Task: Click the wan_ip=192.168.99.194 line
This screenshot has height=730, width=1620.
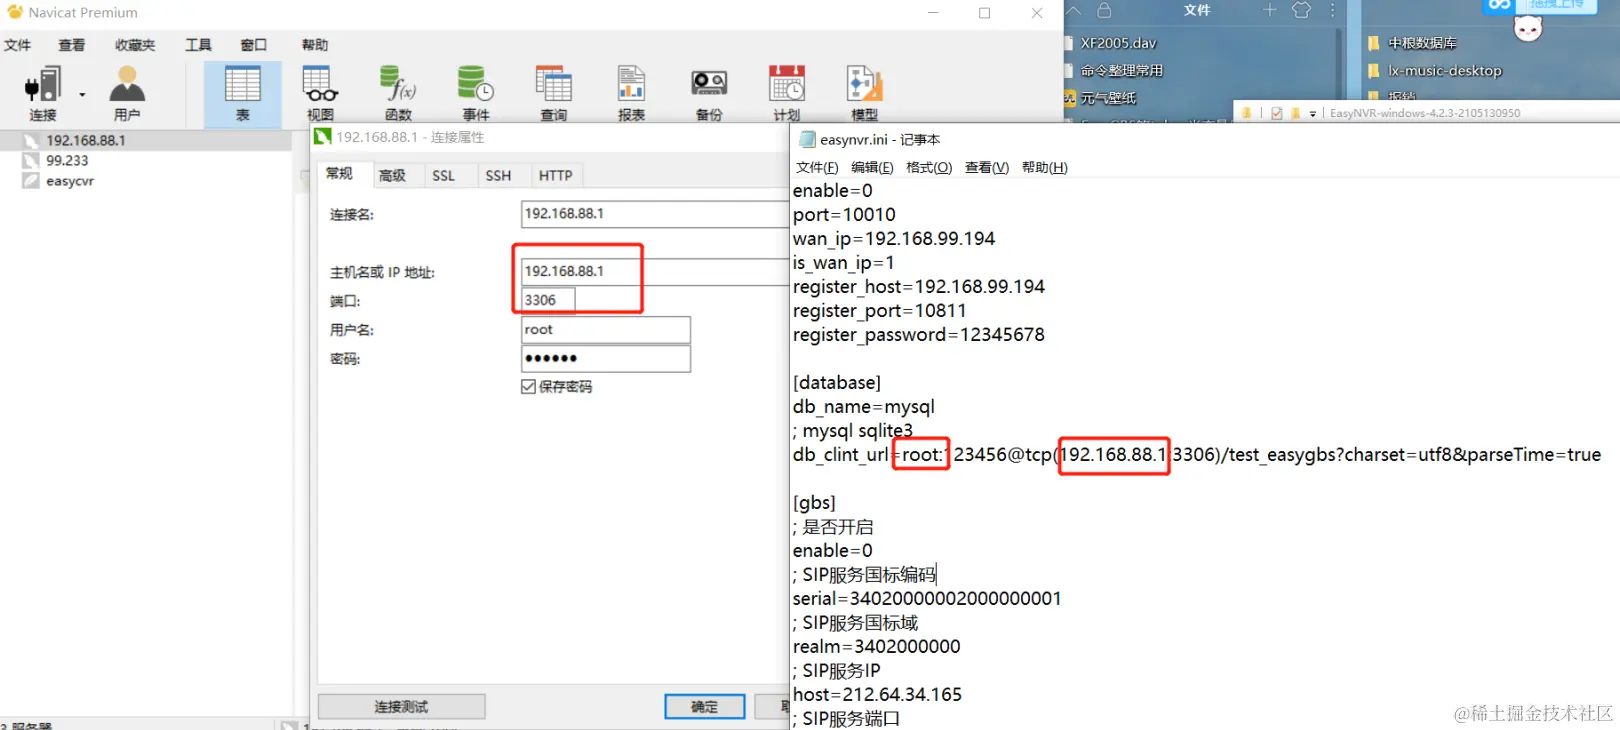Action: tap(894, 239)
